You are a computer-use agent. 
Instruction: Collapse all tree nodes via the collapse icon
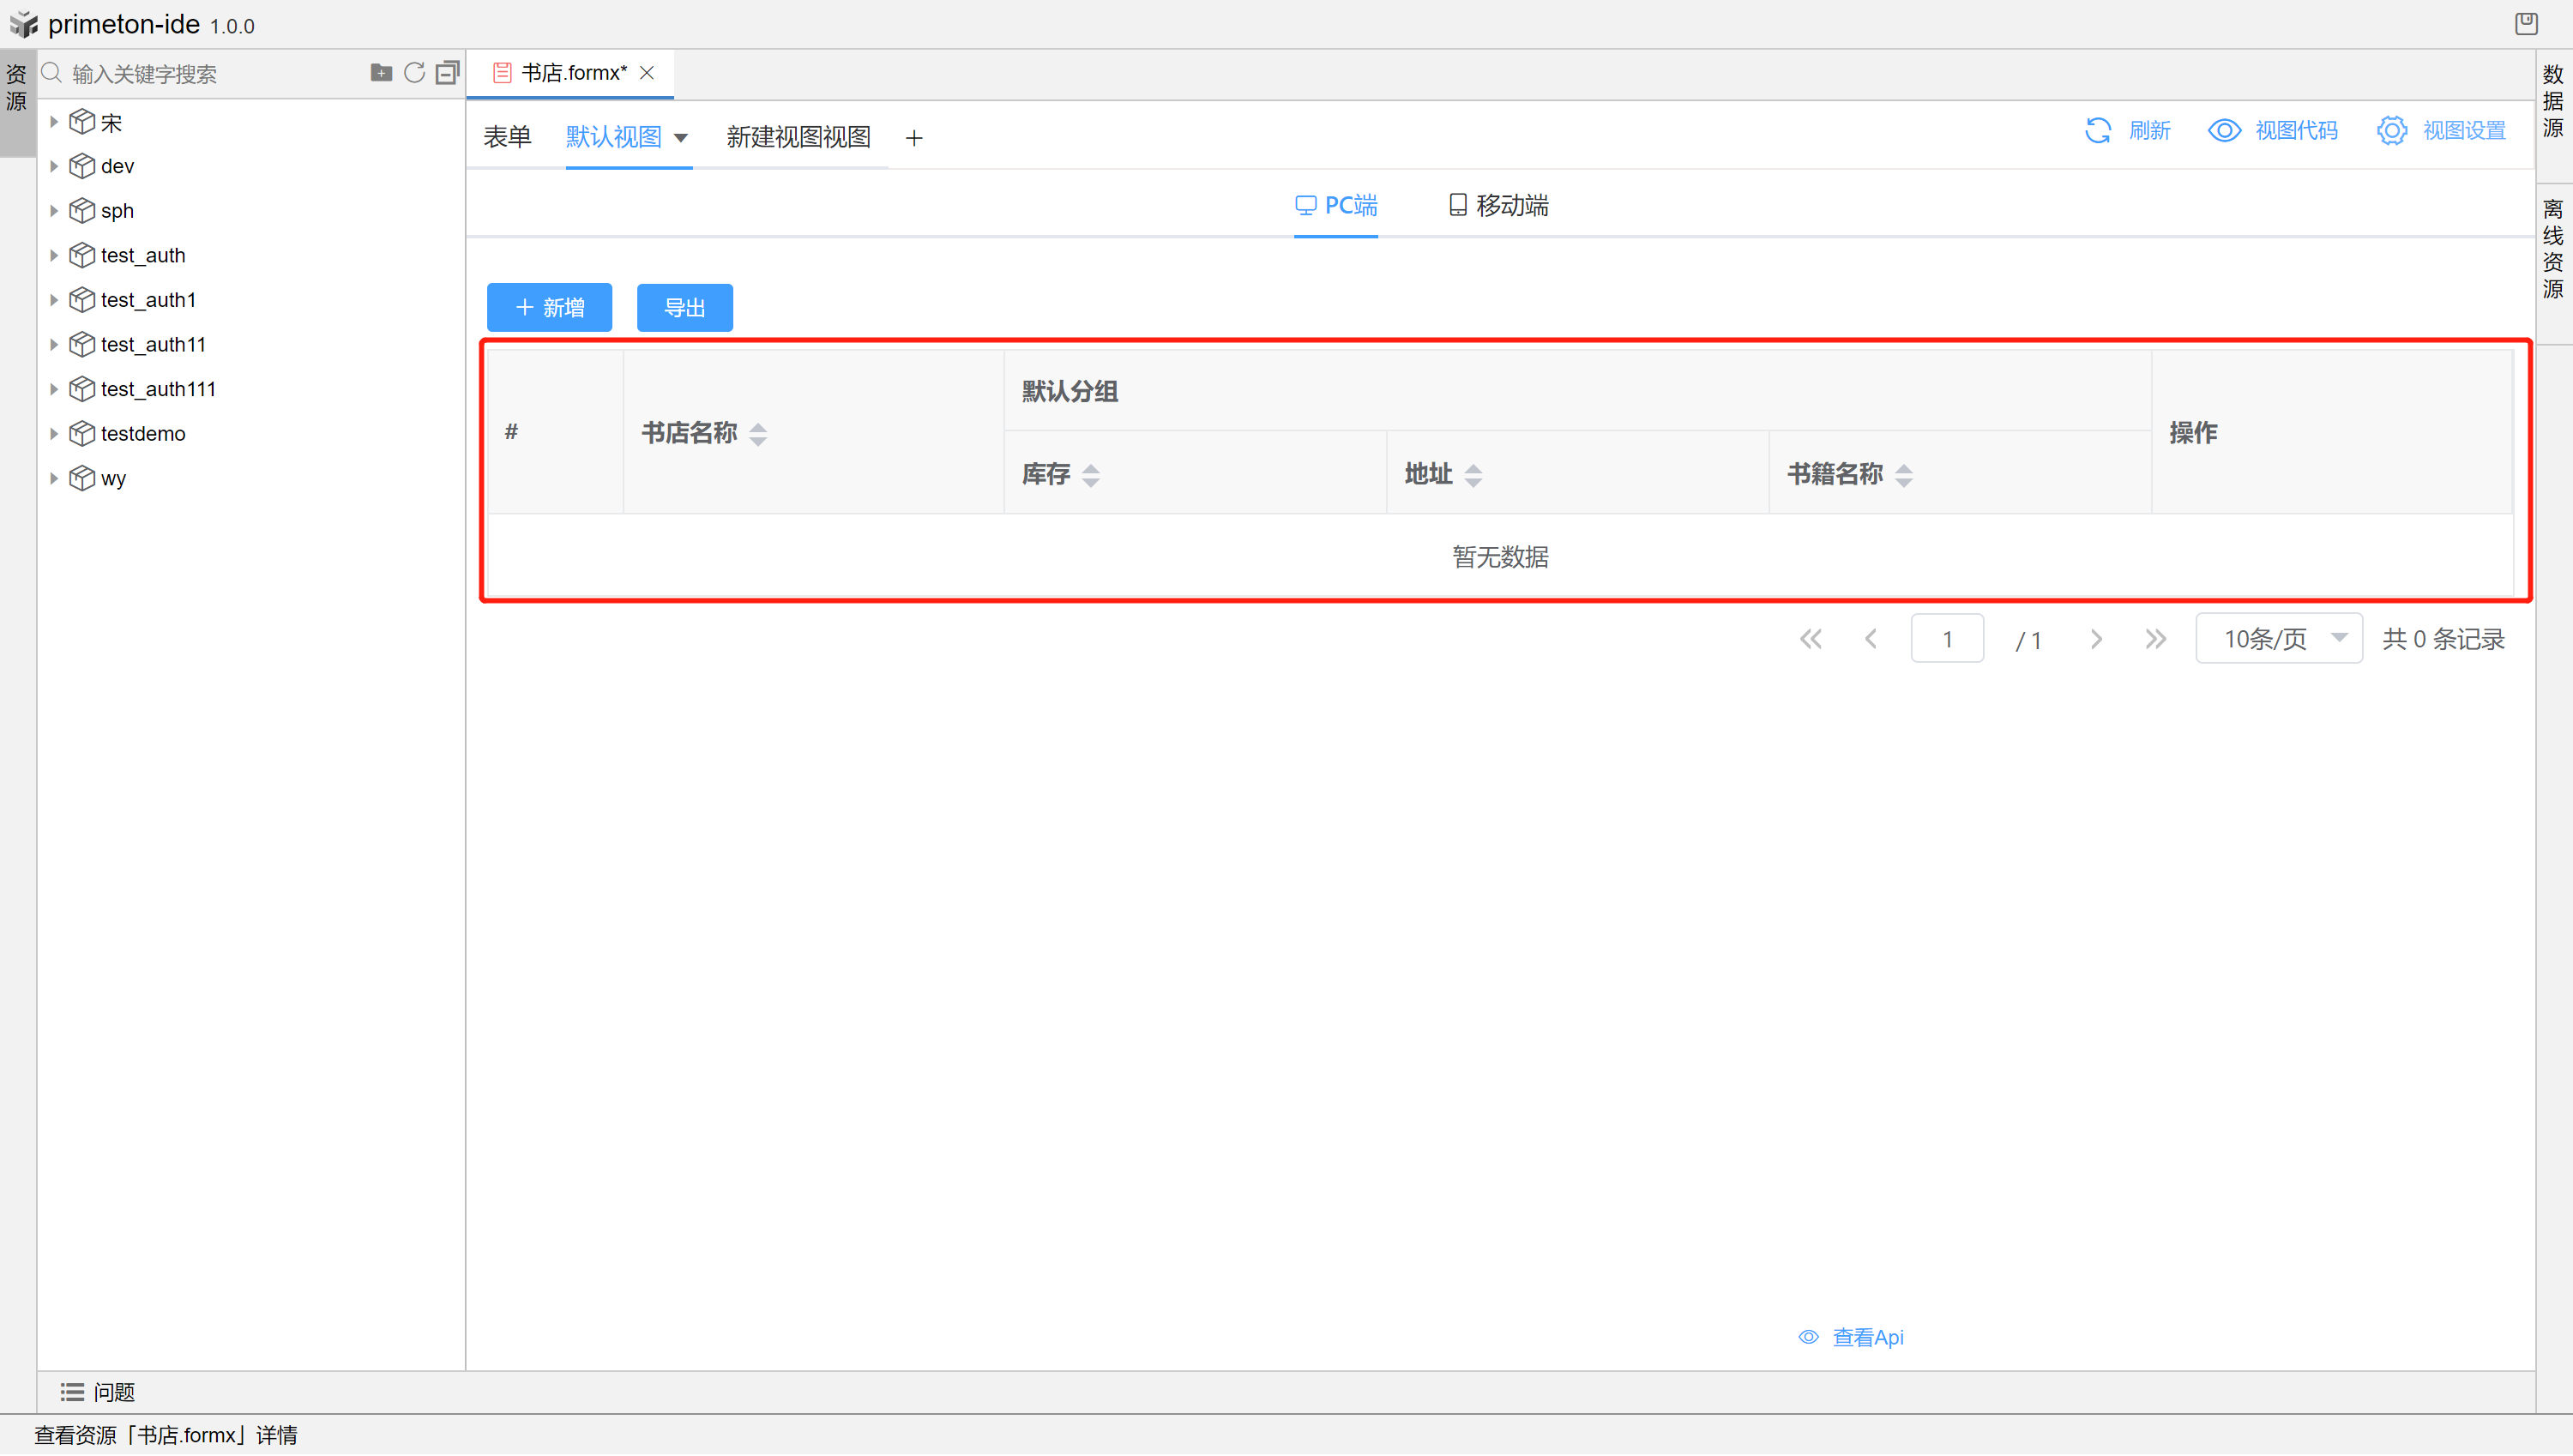[447, 72]
